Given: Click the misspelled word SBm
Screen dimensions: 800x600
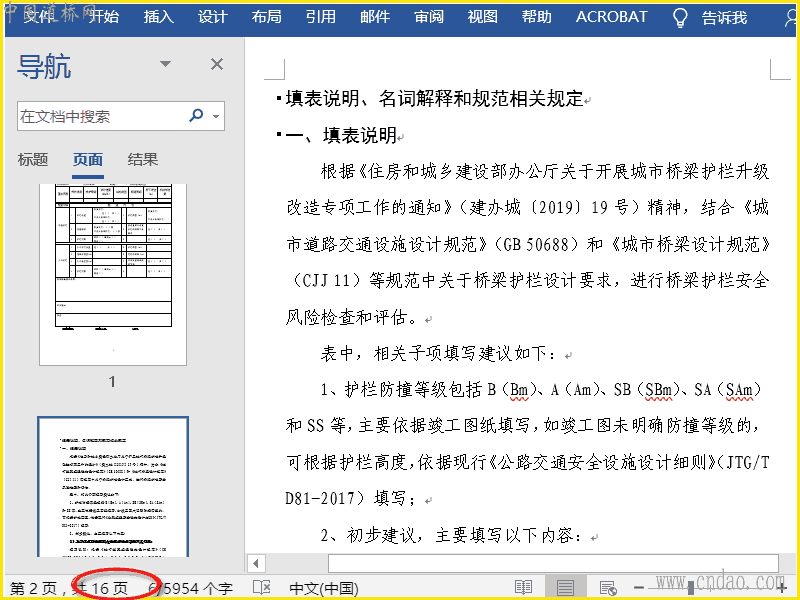Looking at the screenshot, I should [658, 390].
